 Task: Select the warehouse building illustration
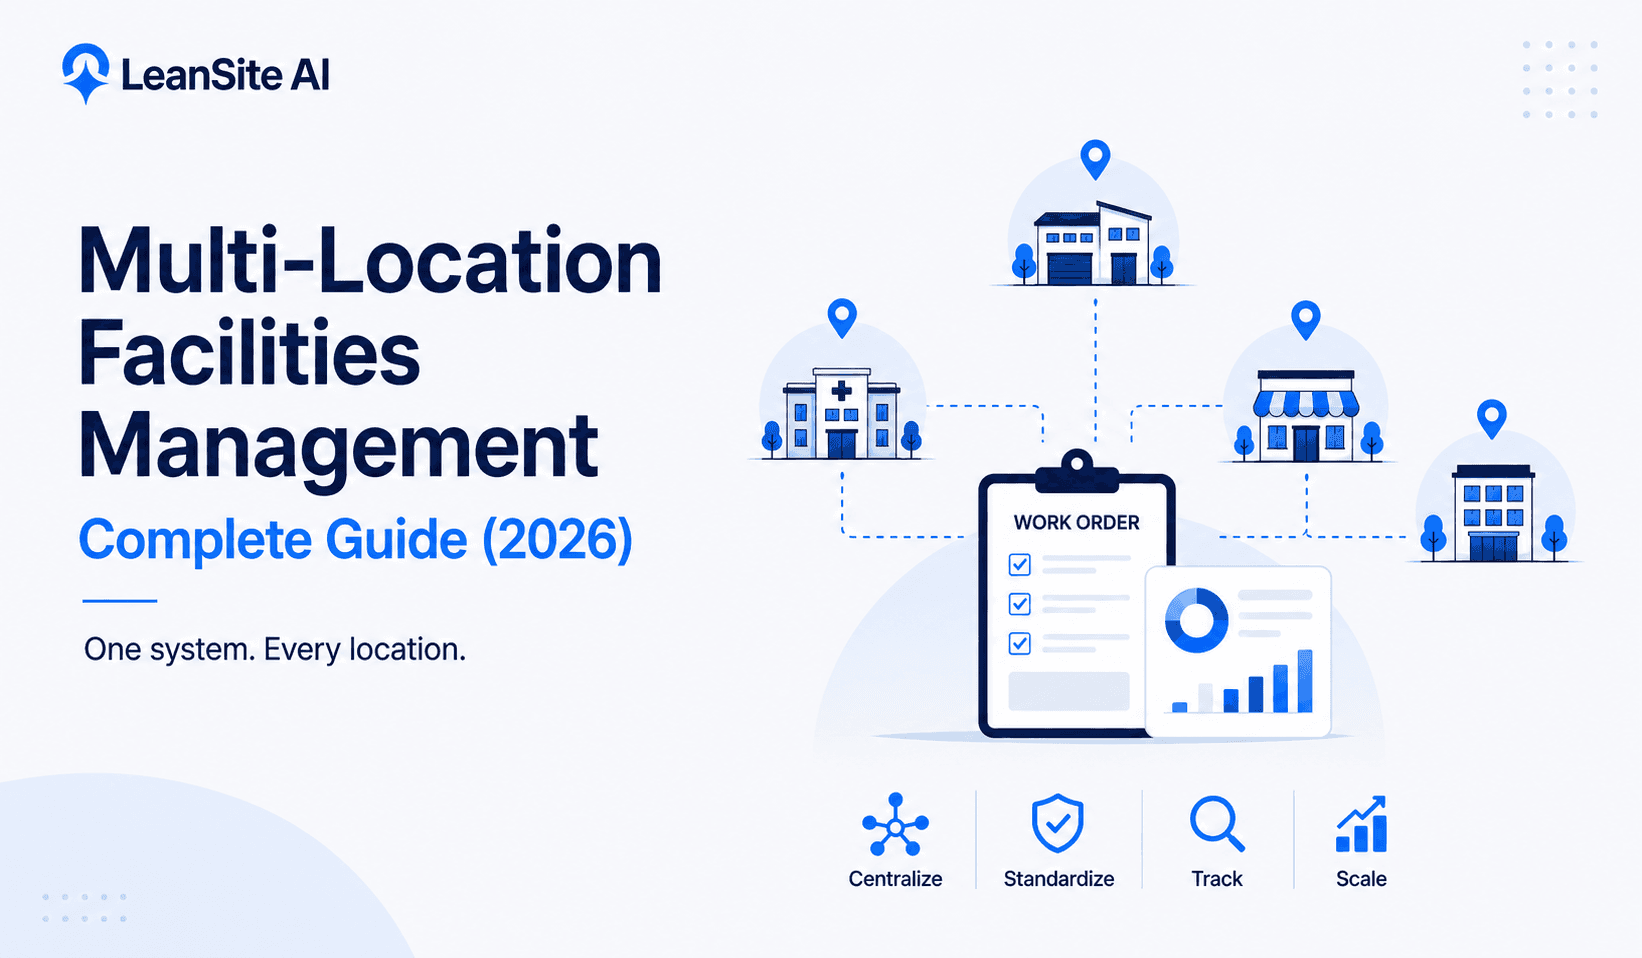point(1092,243)
